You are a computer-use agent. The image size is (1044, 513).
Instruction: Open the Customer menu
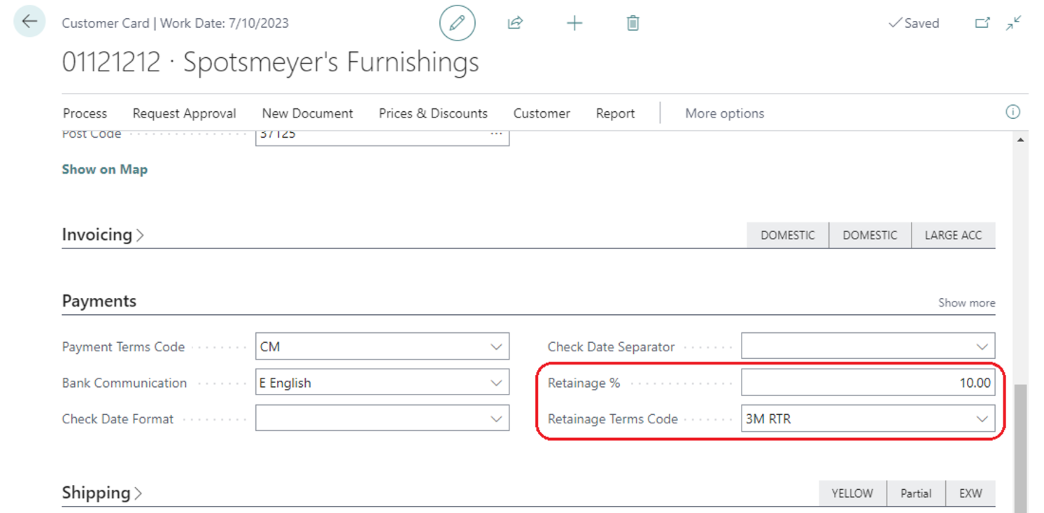(x=541, y=113)
